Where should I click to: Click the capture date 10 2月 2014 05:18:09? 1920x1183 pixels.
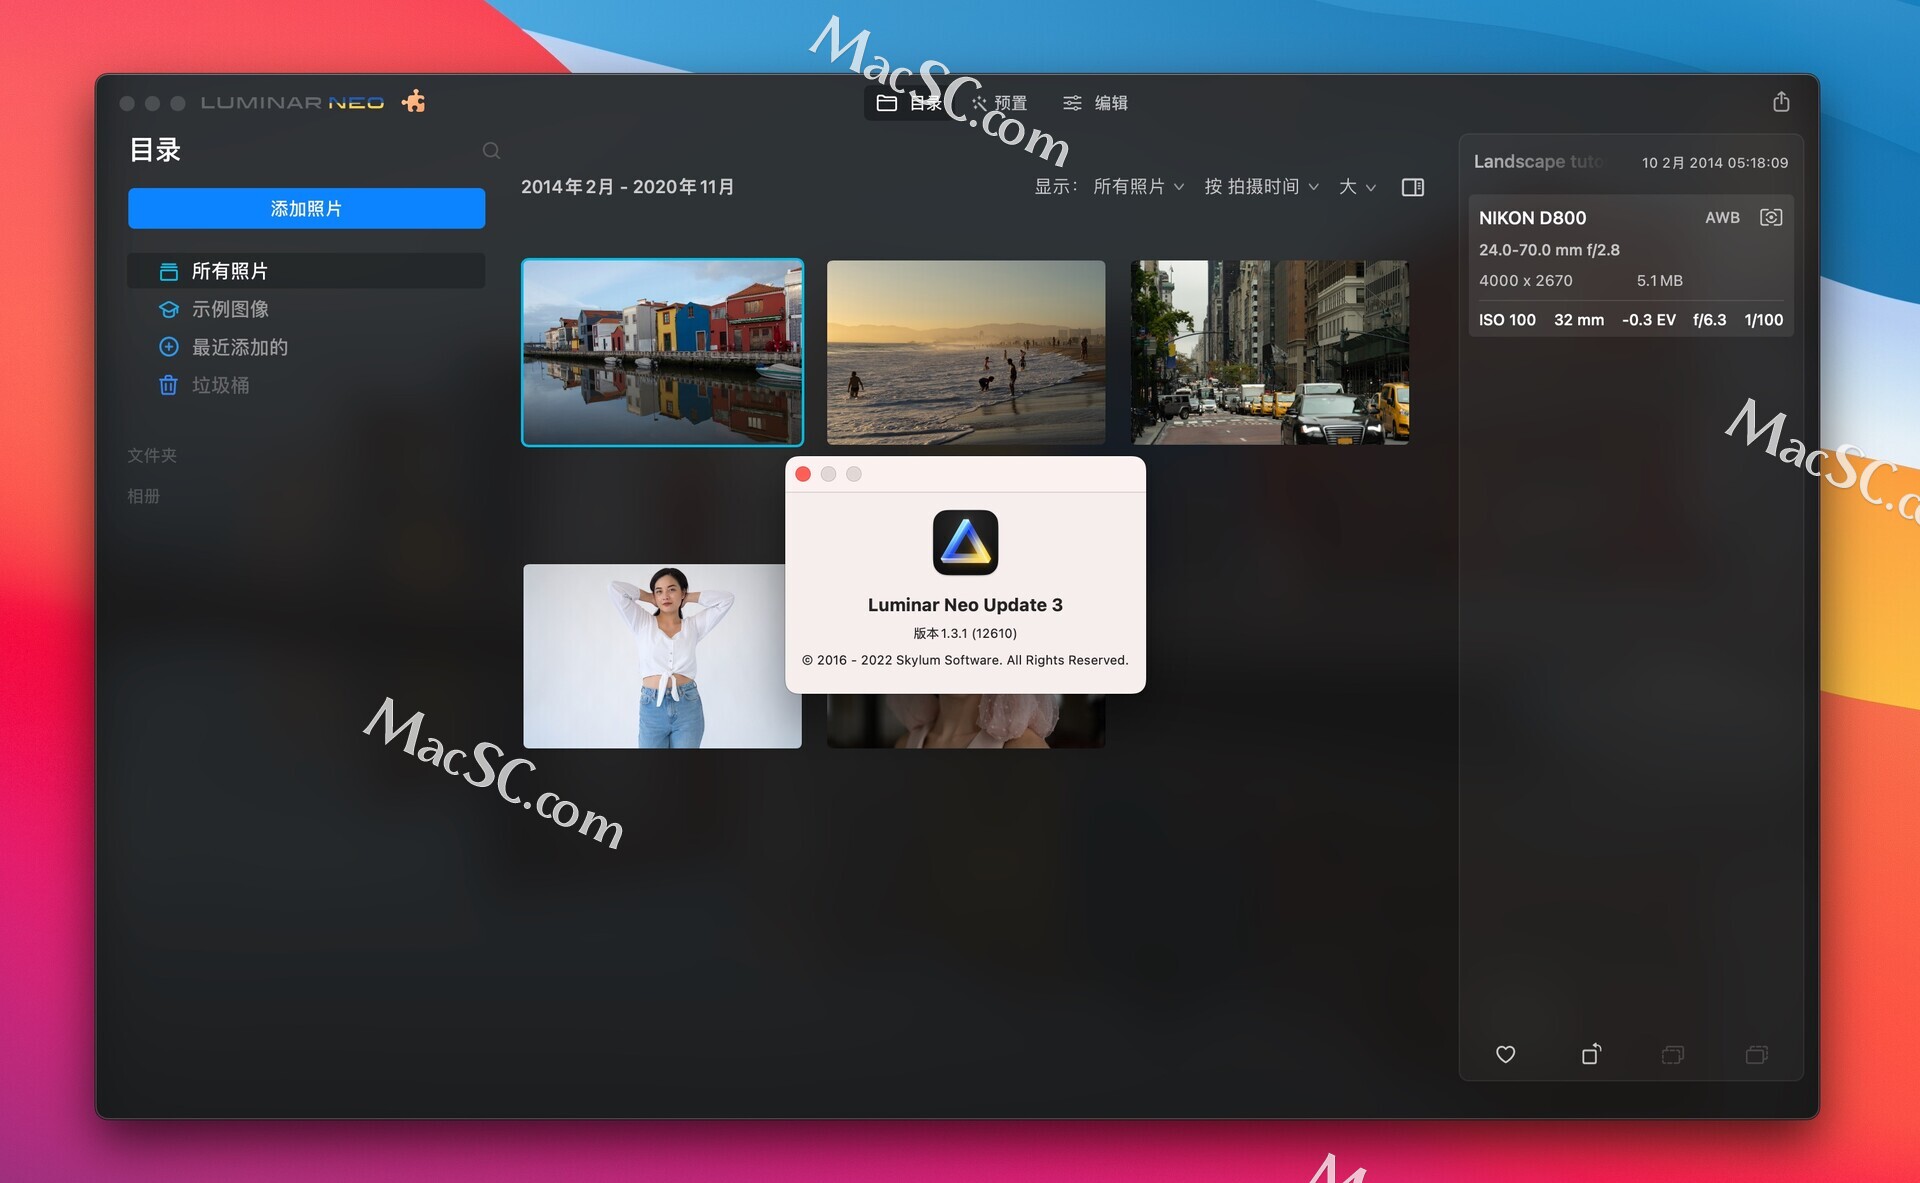(x=1714, y=162)
